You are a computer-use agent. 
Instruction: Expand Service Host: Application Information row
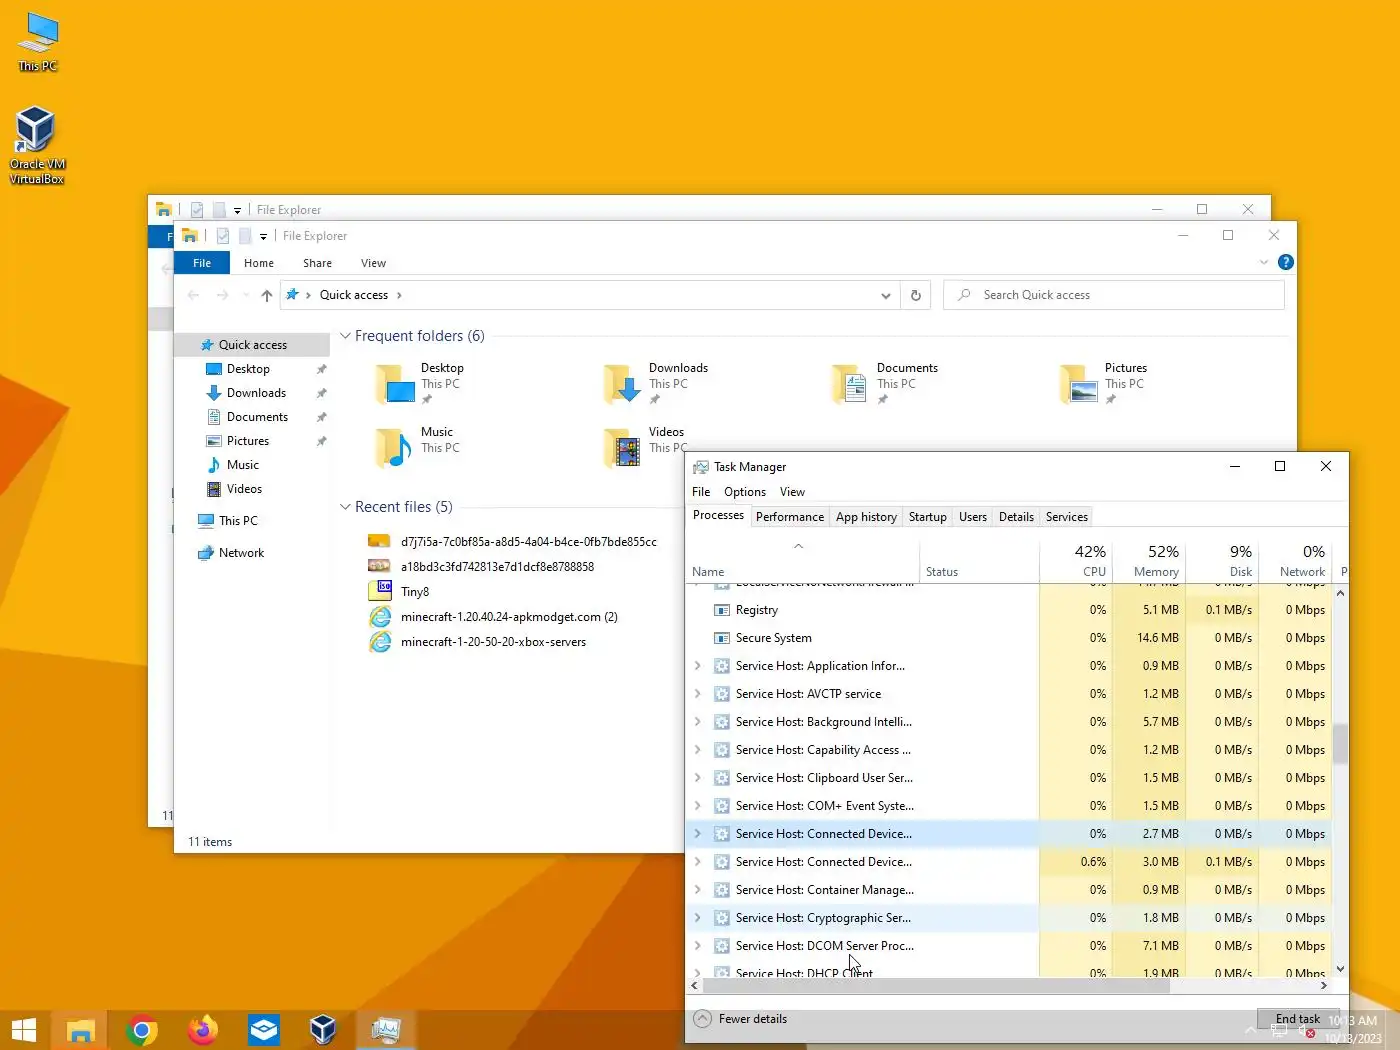click(x=697, y=666)
